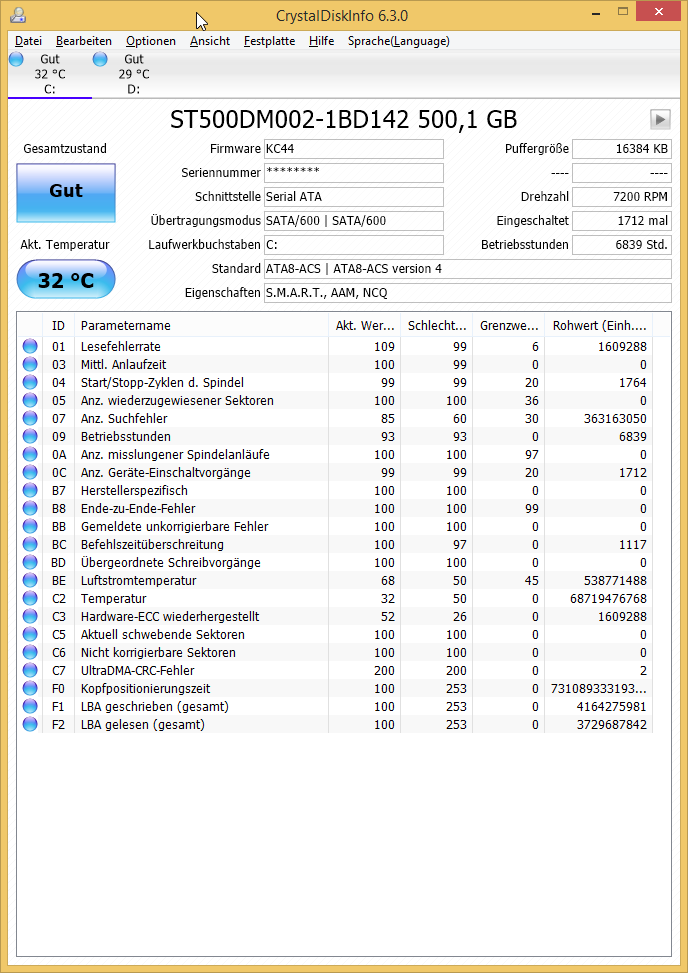Click status orb for Nicht korrigierbare Sektoren
The height and width of the screenshot is (973, 688).
pyautogui.click(x=30, y=652)
